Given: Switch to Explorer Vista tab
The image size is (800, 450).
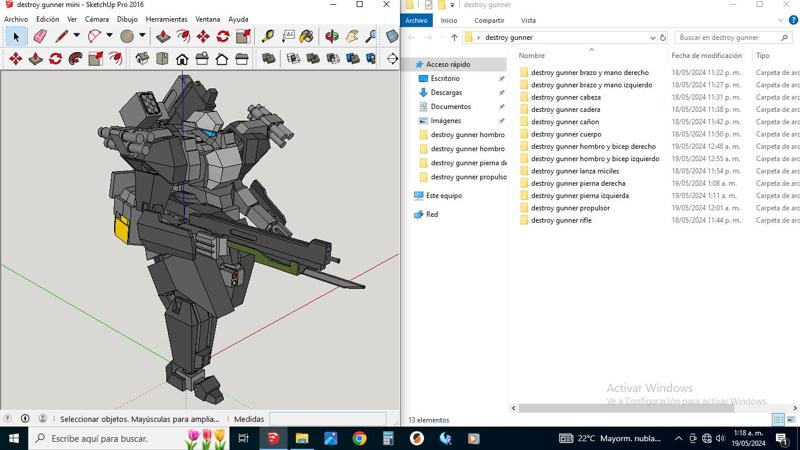Looking at the screenshot, I should coord(528,20).
